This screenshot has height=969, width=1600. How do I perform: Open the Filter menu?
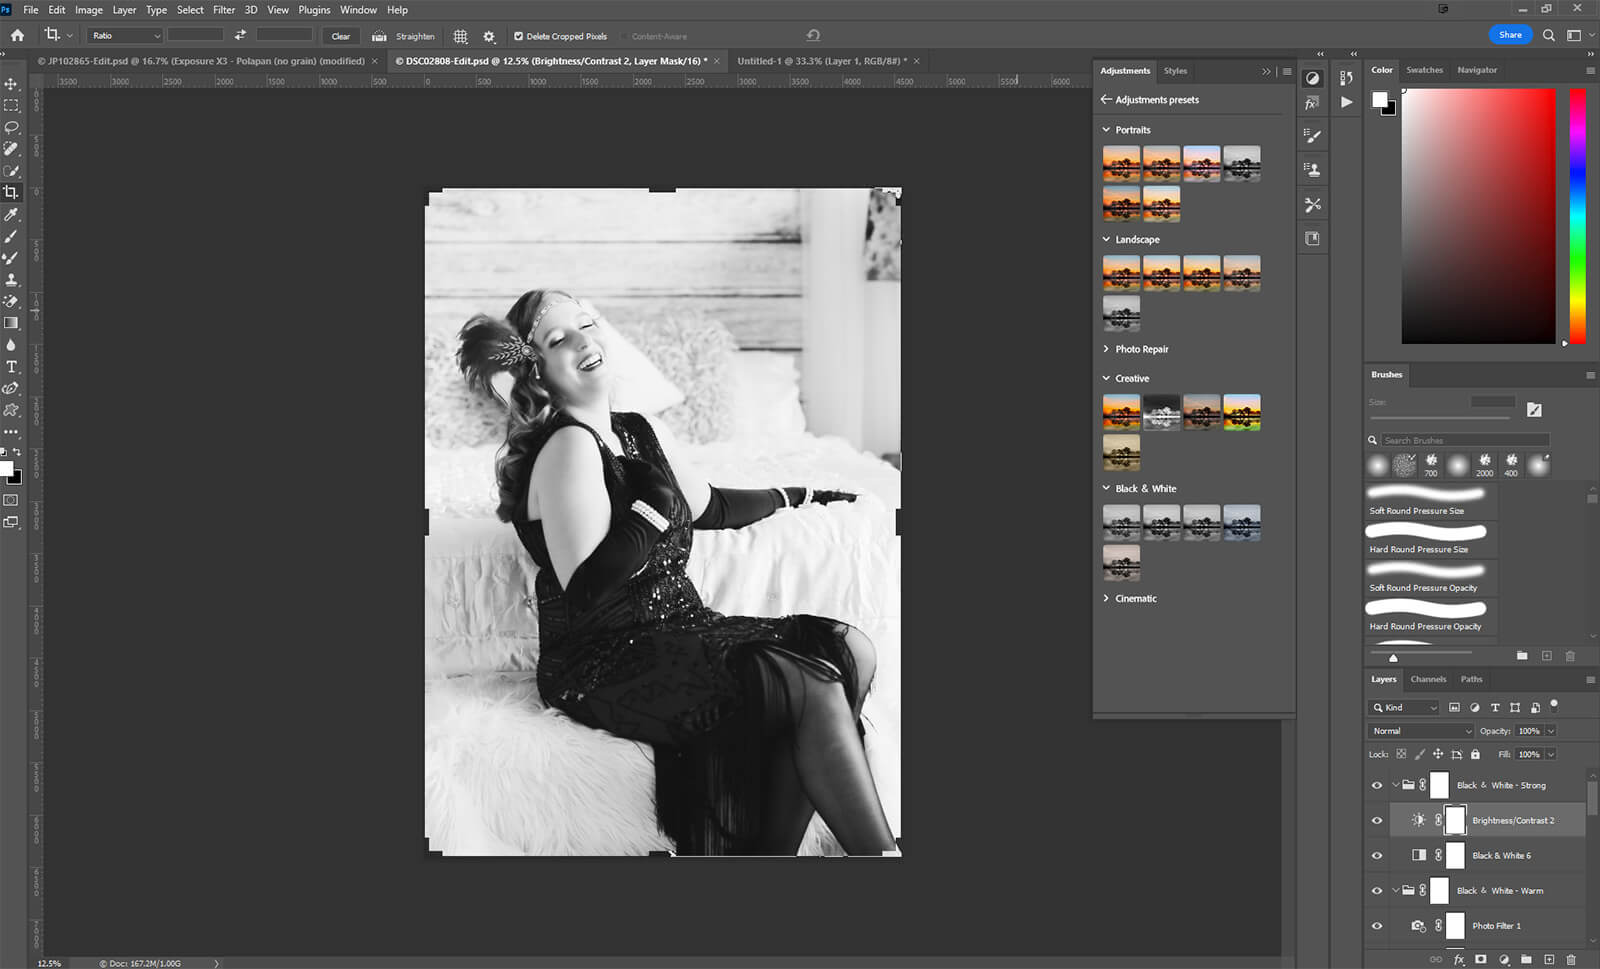tap(224, 10)
